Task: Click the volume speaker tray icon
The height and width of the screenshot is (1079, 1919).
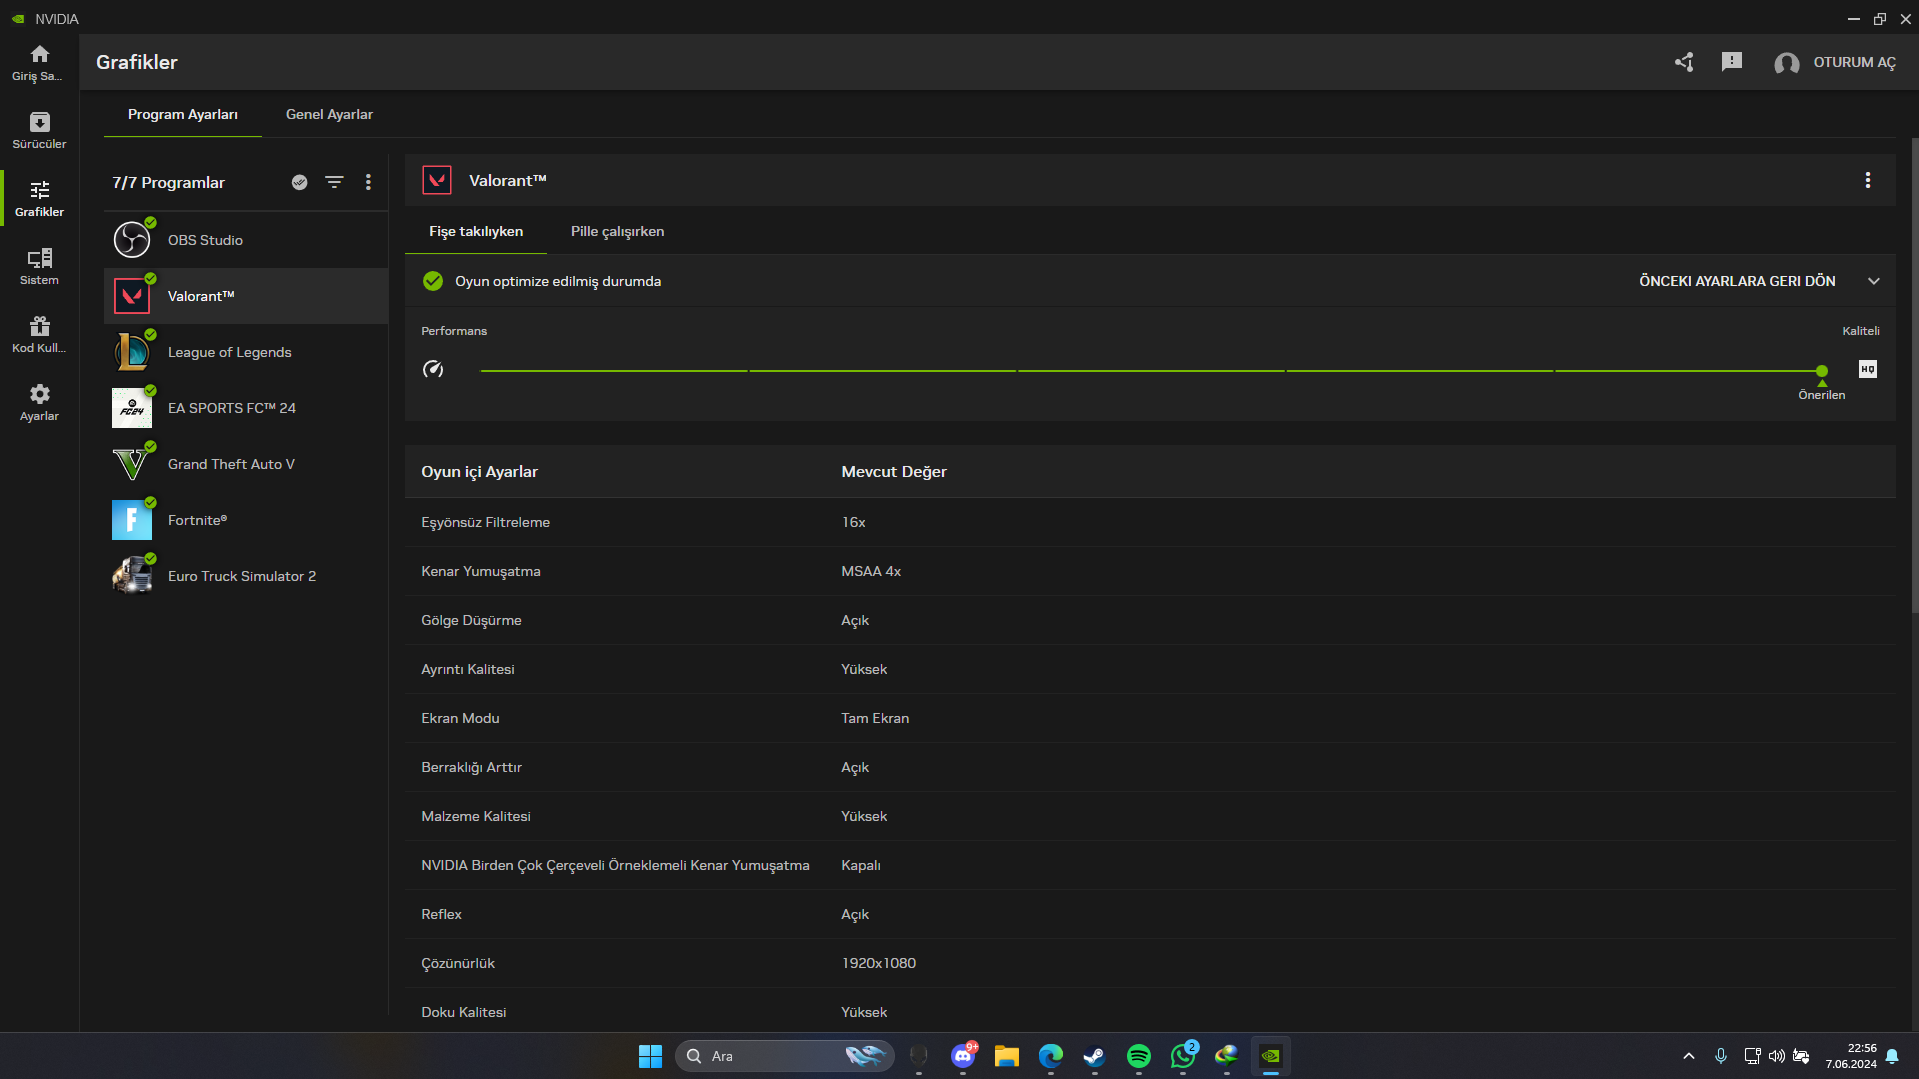Action: pyautogui.click(x=1777, y=1056)
